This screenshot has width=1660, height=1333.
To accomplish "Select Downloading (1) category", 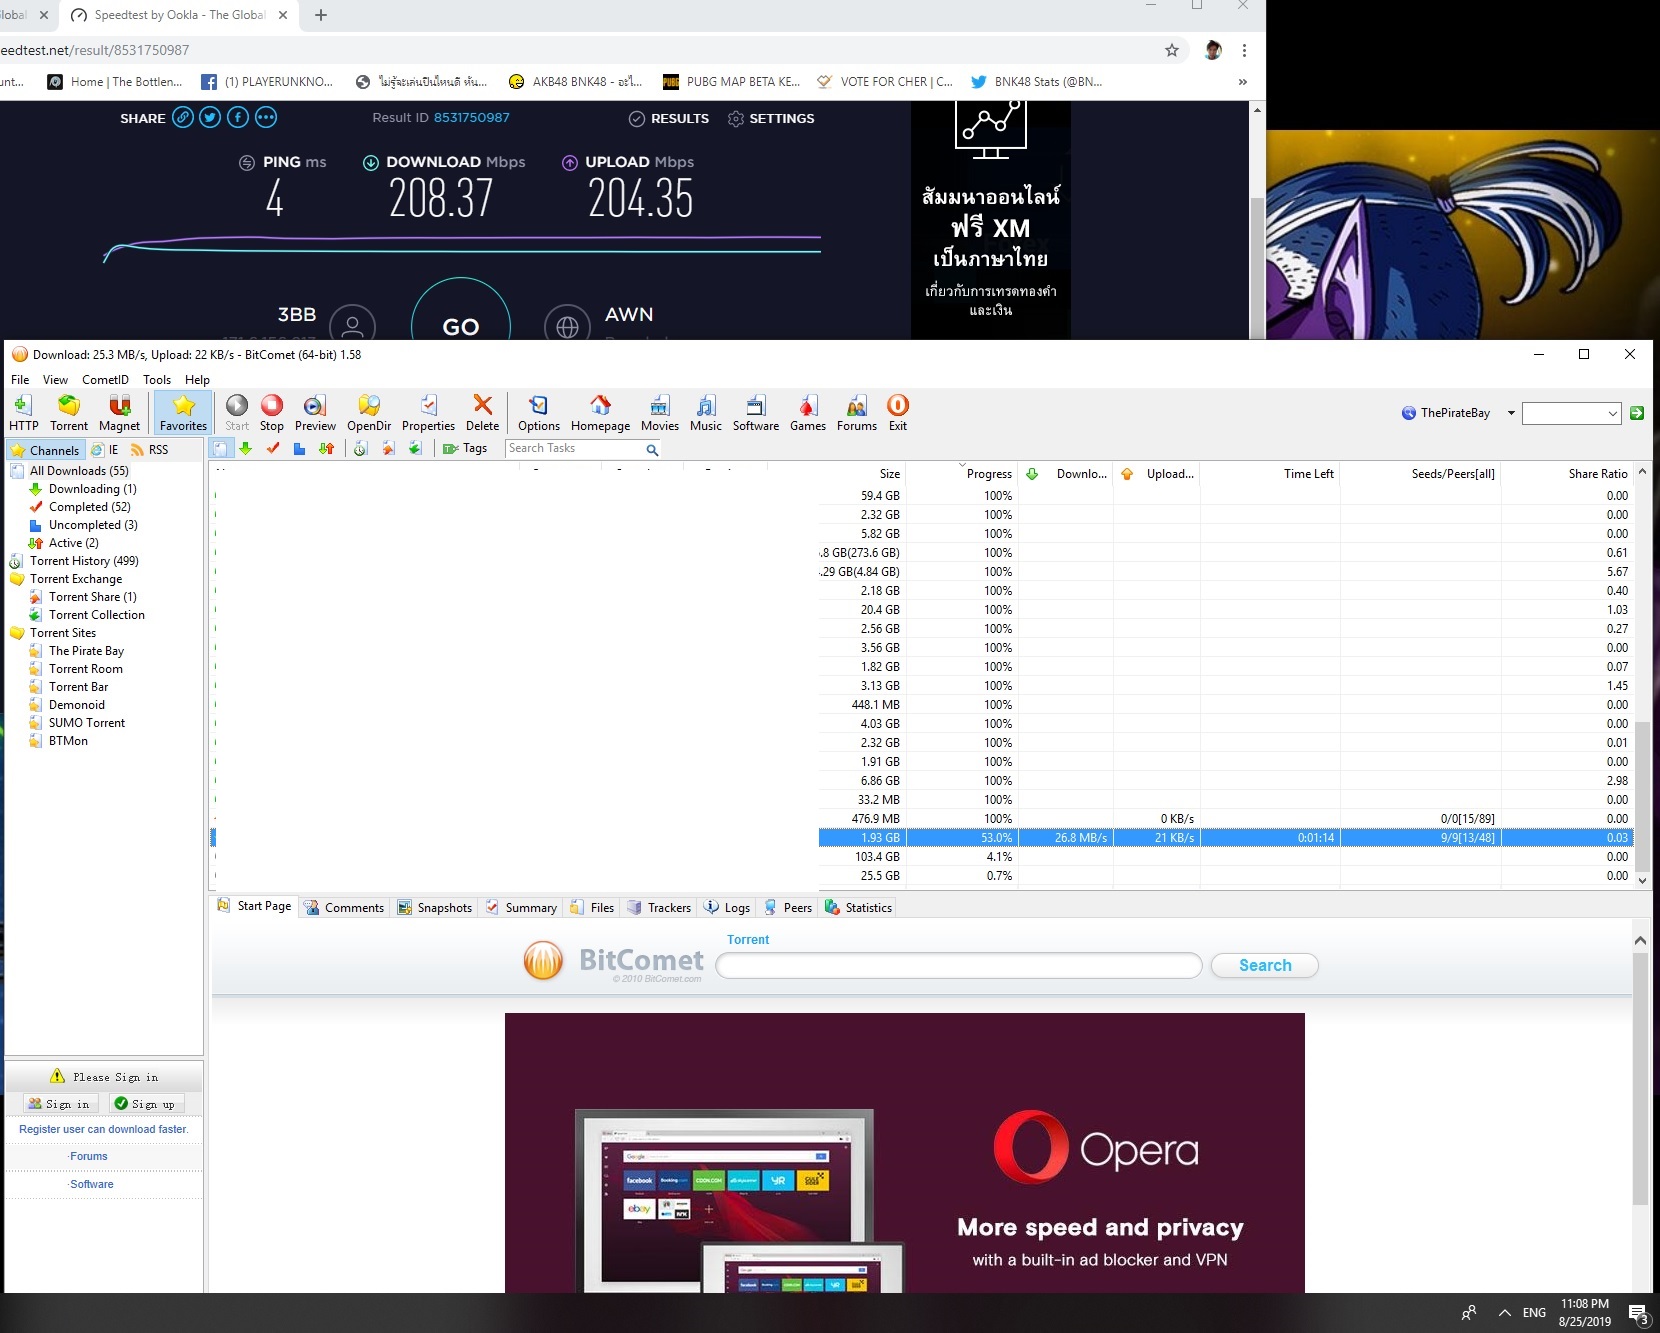I will pyautogui.click(x=92, y=489).
